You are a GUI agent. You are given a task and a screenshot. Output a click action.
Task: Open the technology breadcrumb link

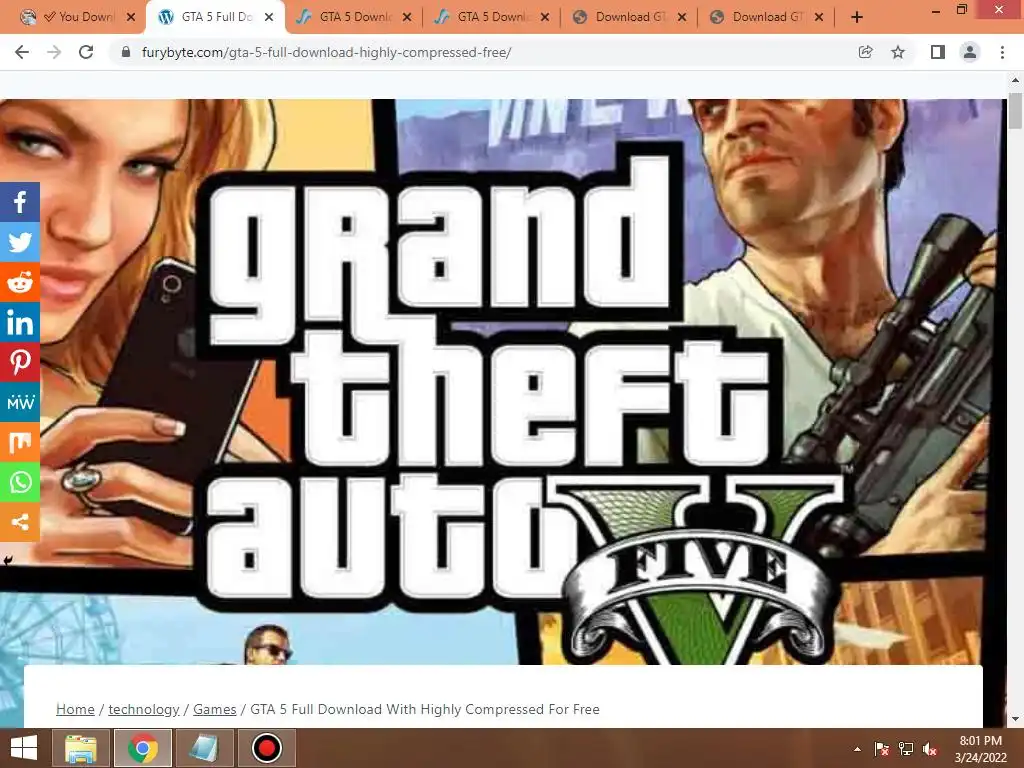coord(144,709)
